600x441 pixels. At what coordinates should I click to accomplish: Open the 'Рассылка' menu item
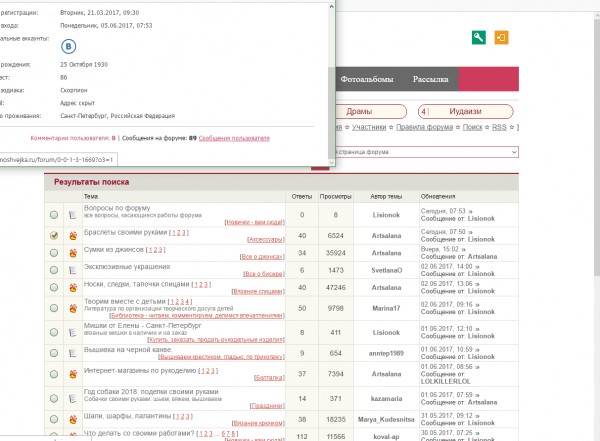[x=430, y=79]
